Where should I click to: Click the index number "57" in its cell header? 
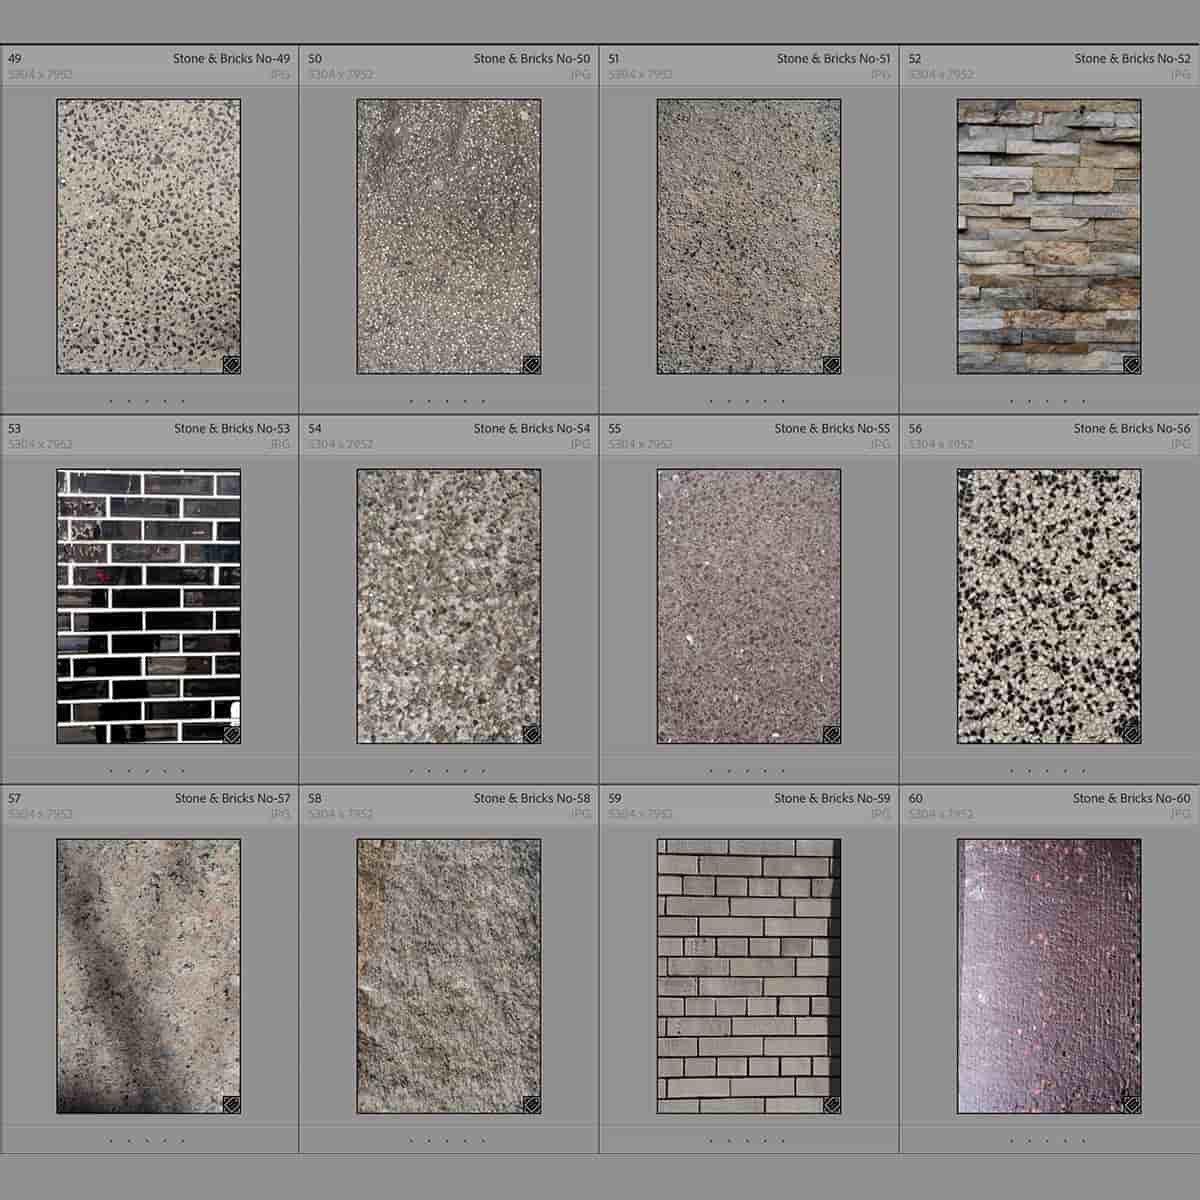[14, 798]
